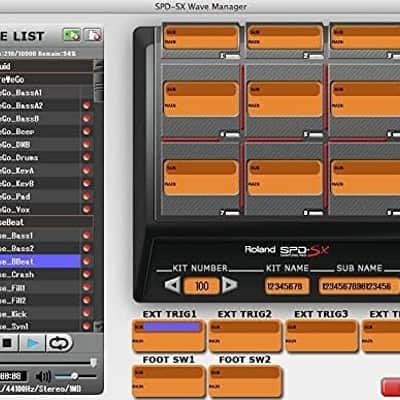Select the highlighted wave row ending in BBeat
Image resolution: width=400 pixels, height=400 pixels.
pos(40,261)
